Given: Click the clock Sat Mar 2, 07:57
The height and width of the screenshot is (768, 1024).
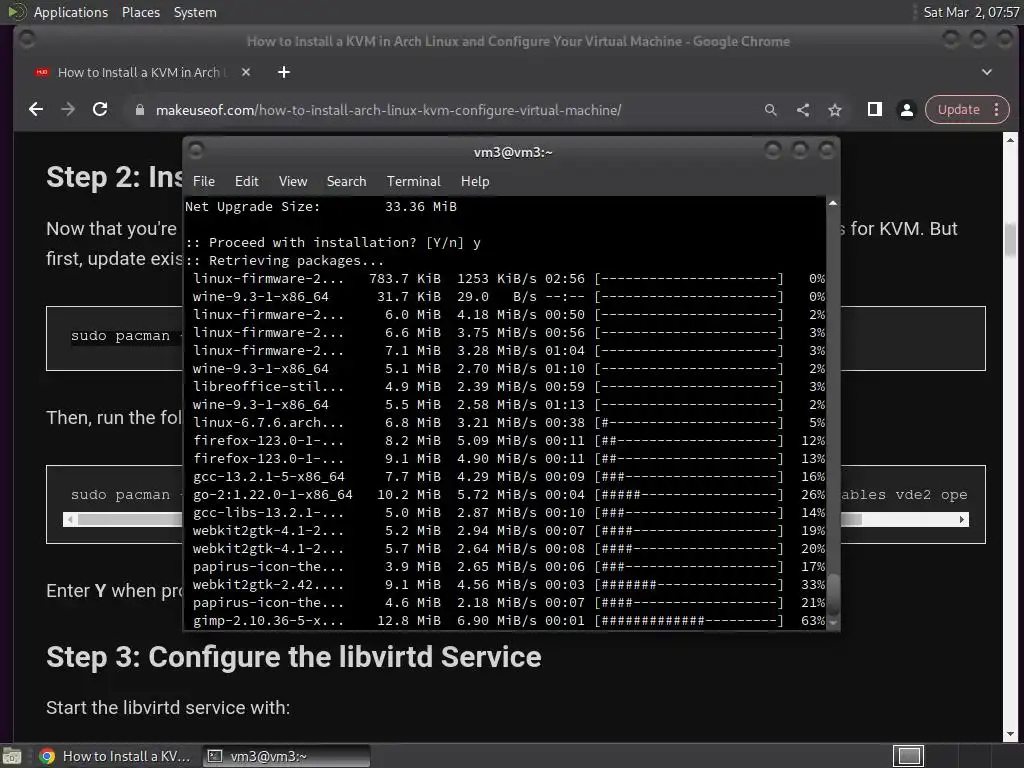Looking at the screenshot, I should 971,12.
